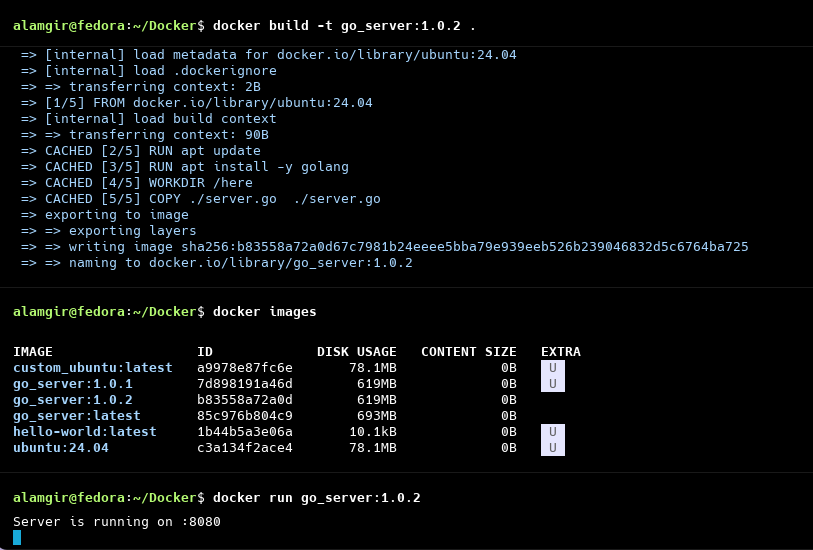
Task: Click the 693MB disk usage value
Action: (376, 416)
